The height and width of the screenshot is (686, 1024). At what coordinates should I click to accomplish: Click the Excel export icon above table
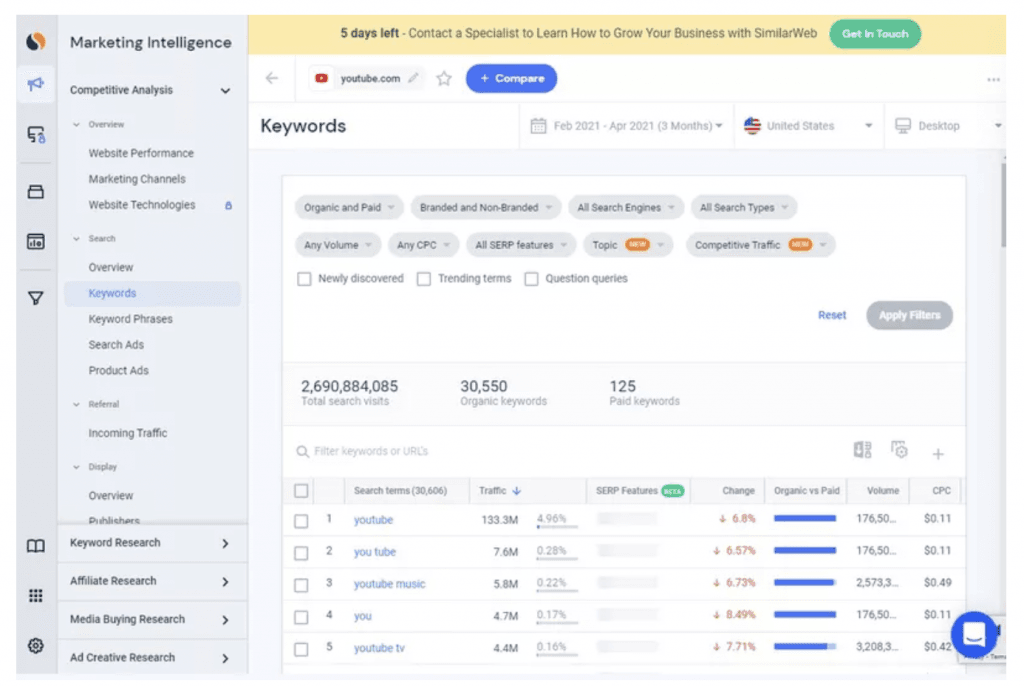tap(863, 449)
